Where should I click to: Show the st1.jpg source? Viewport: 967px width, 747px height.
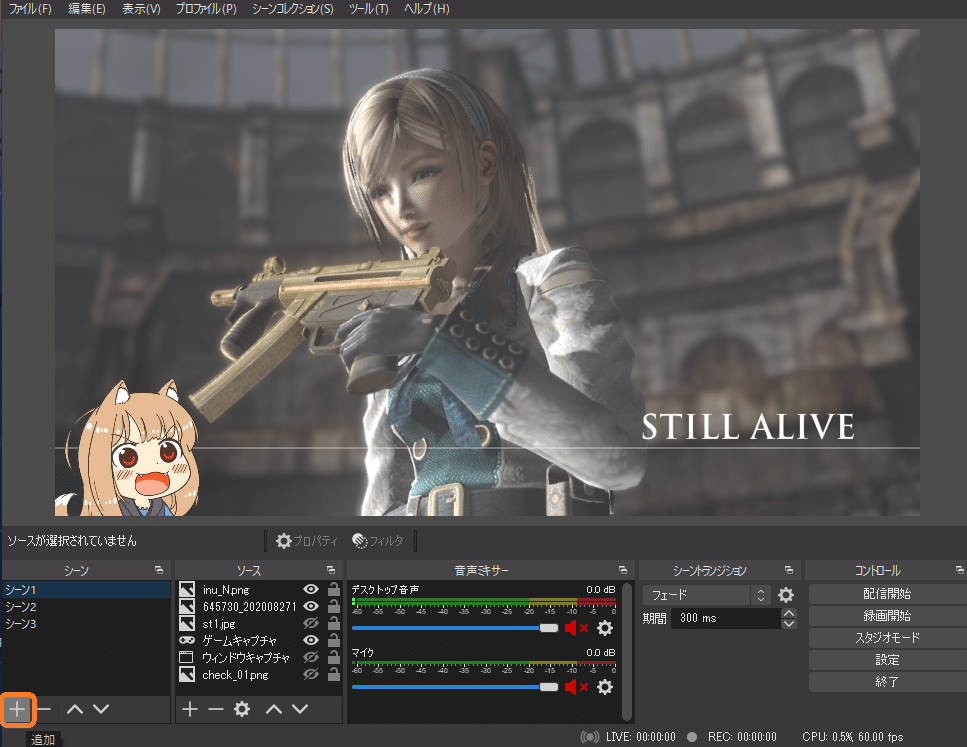point(311,624)
